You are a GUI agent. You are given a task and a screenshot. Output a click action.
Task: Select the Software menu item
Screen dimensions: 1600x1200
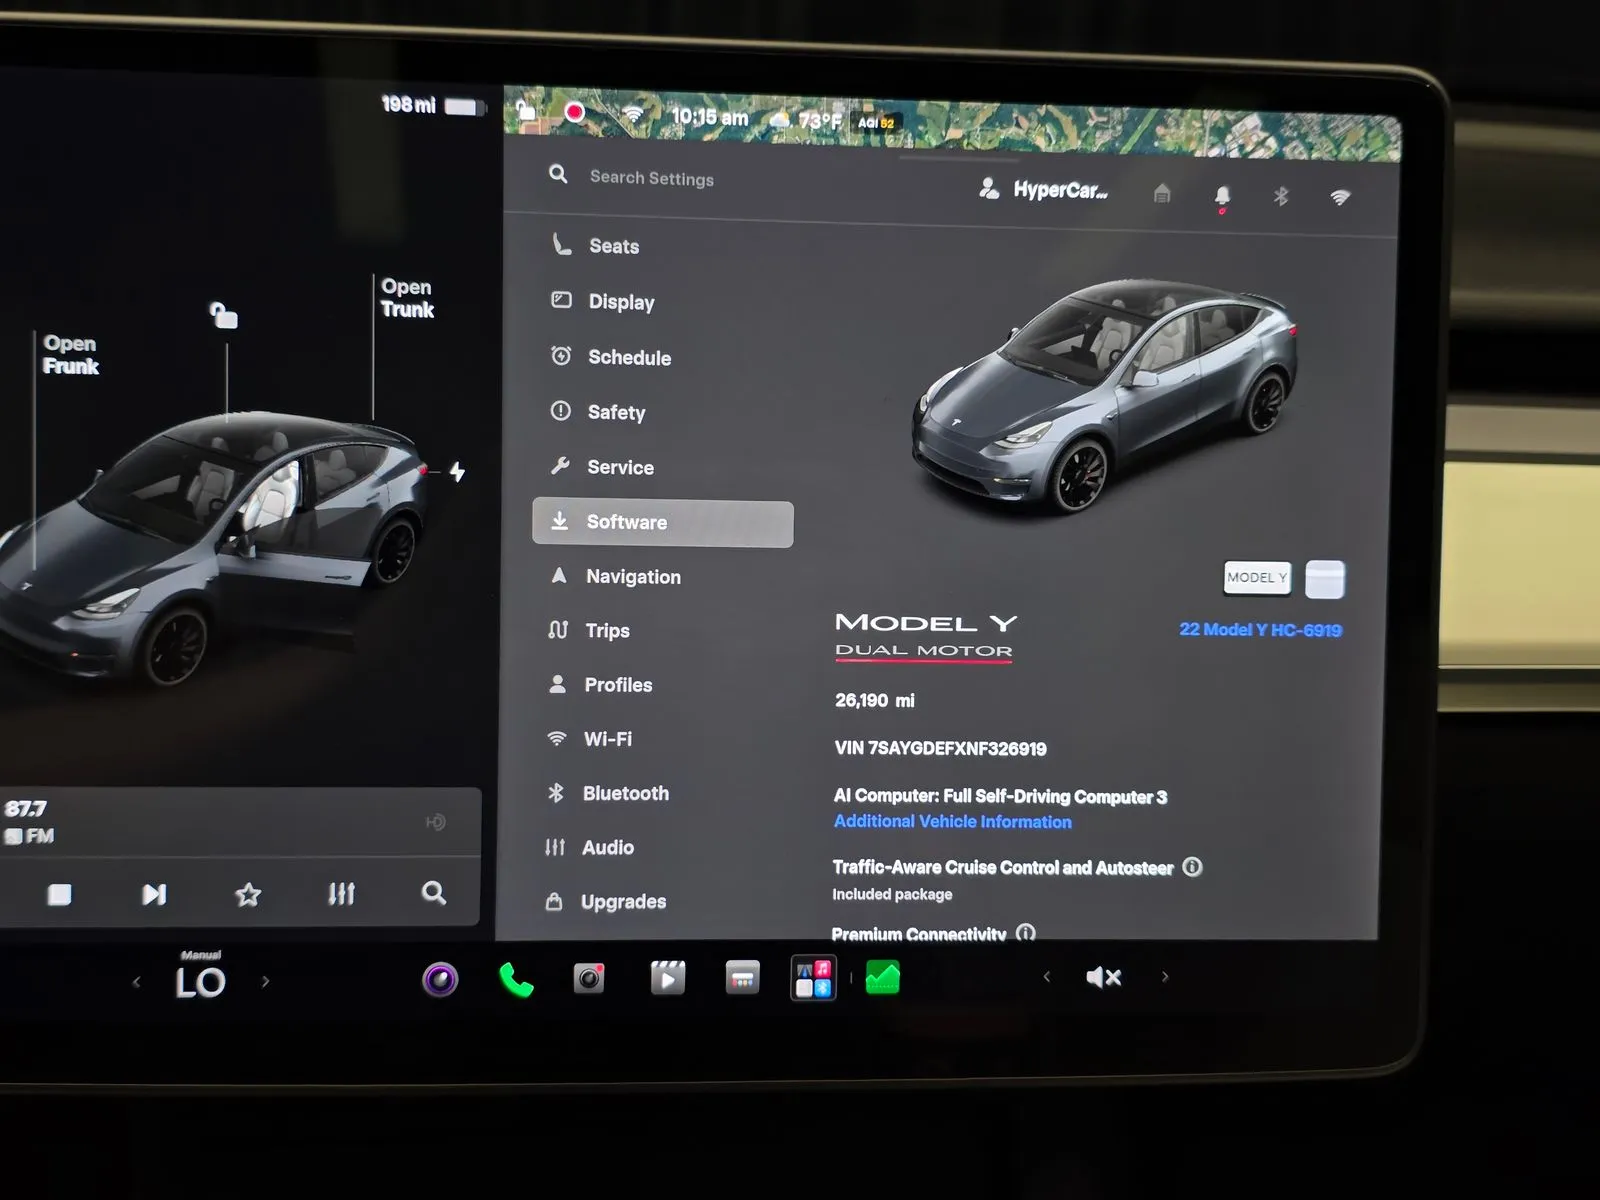click(663, 523)
